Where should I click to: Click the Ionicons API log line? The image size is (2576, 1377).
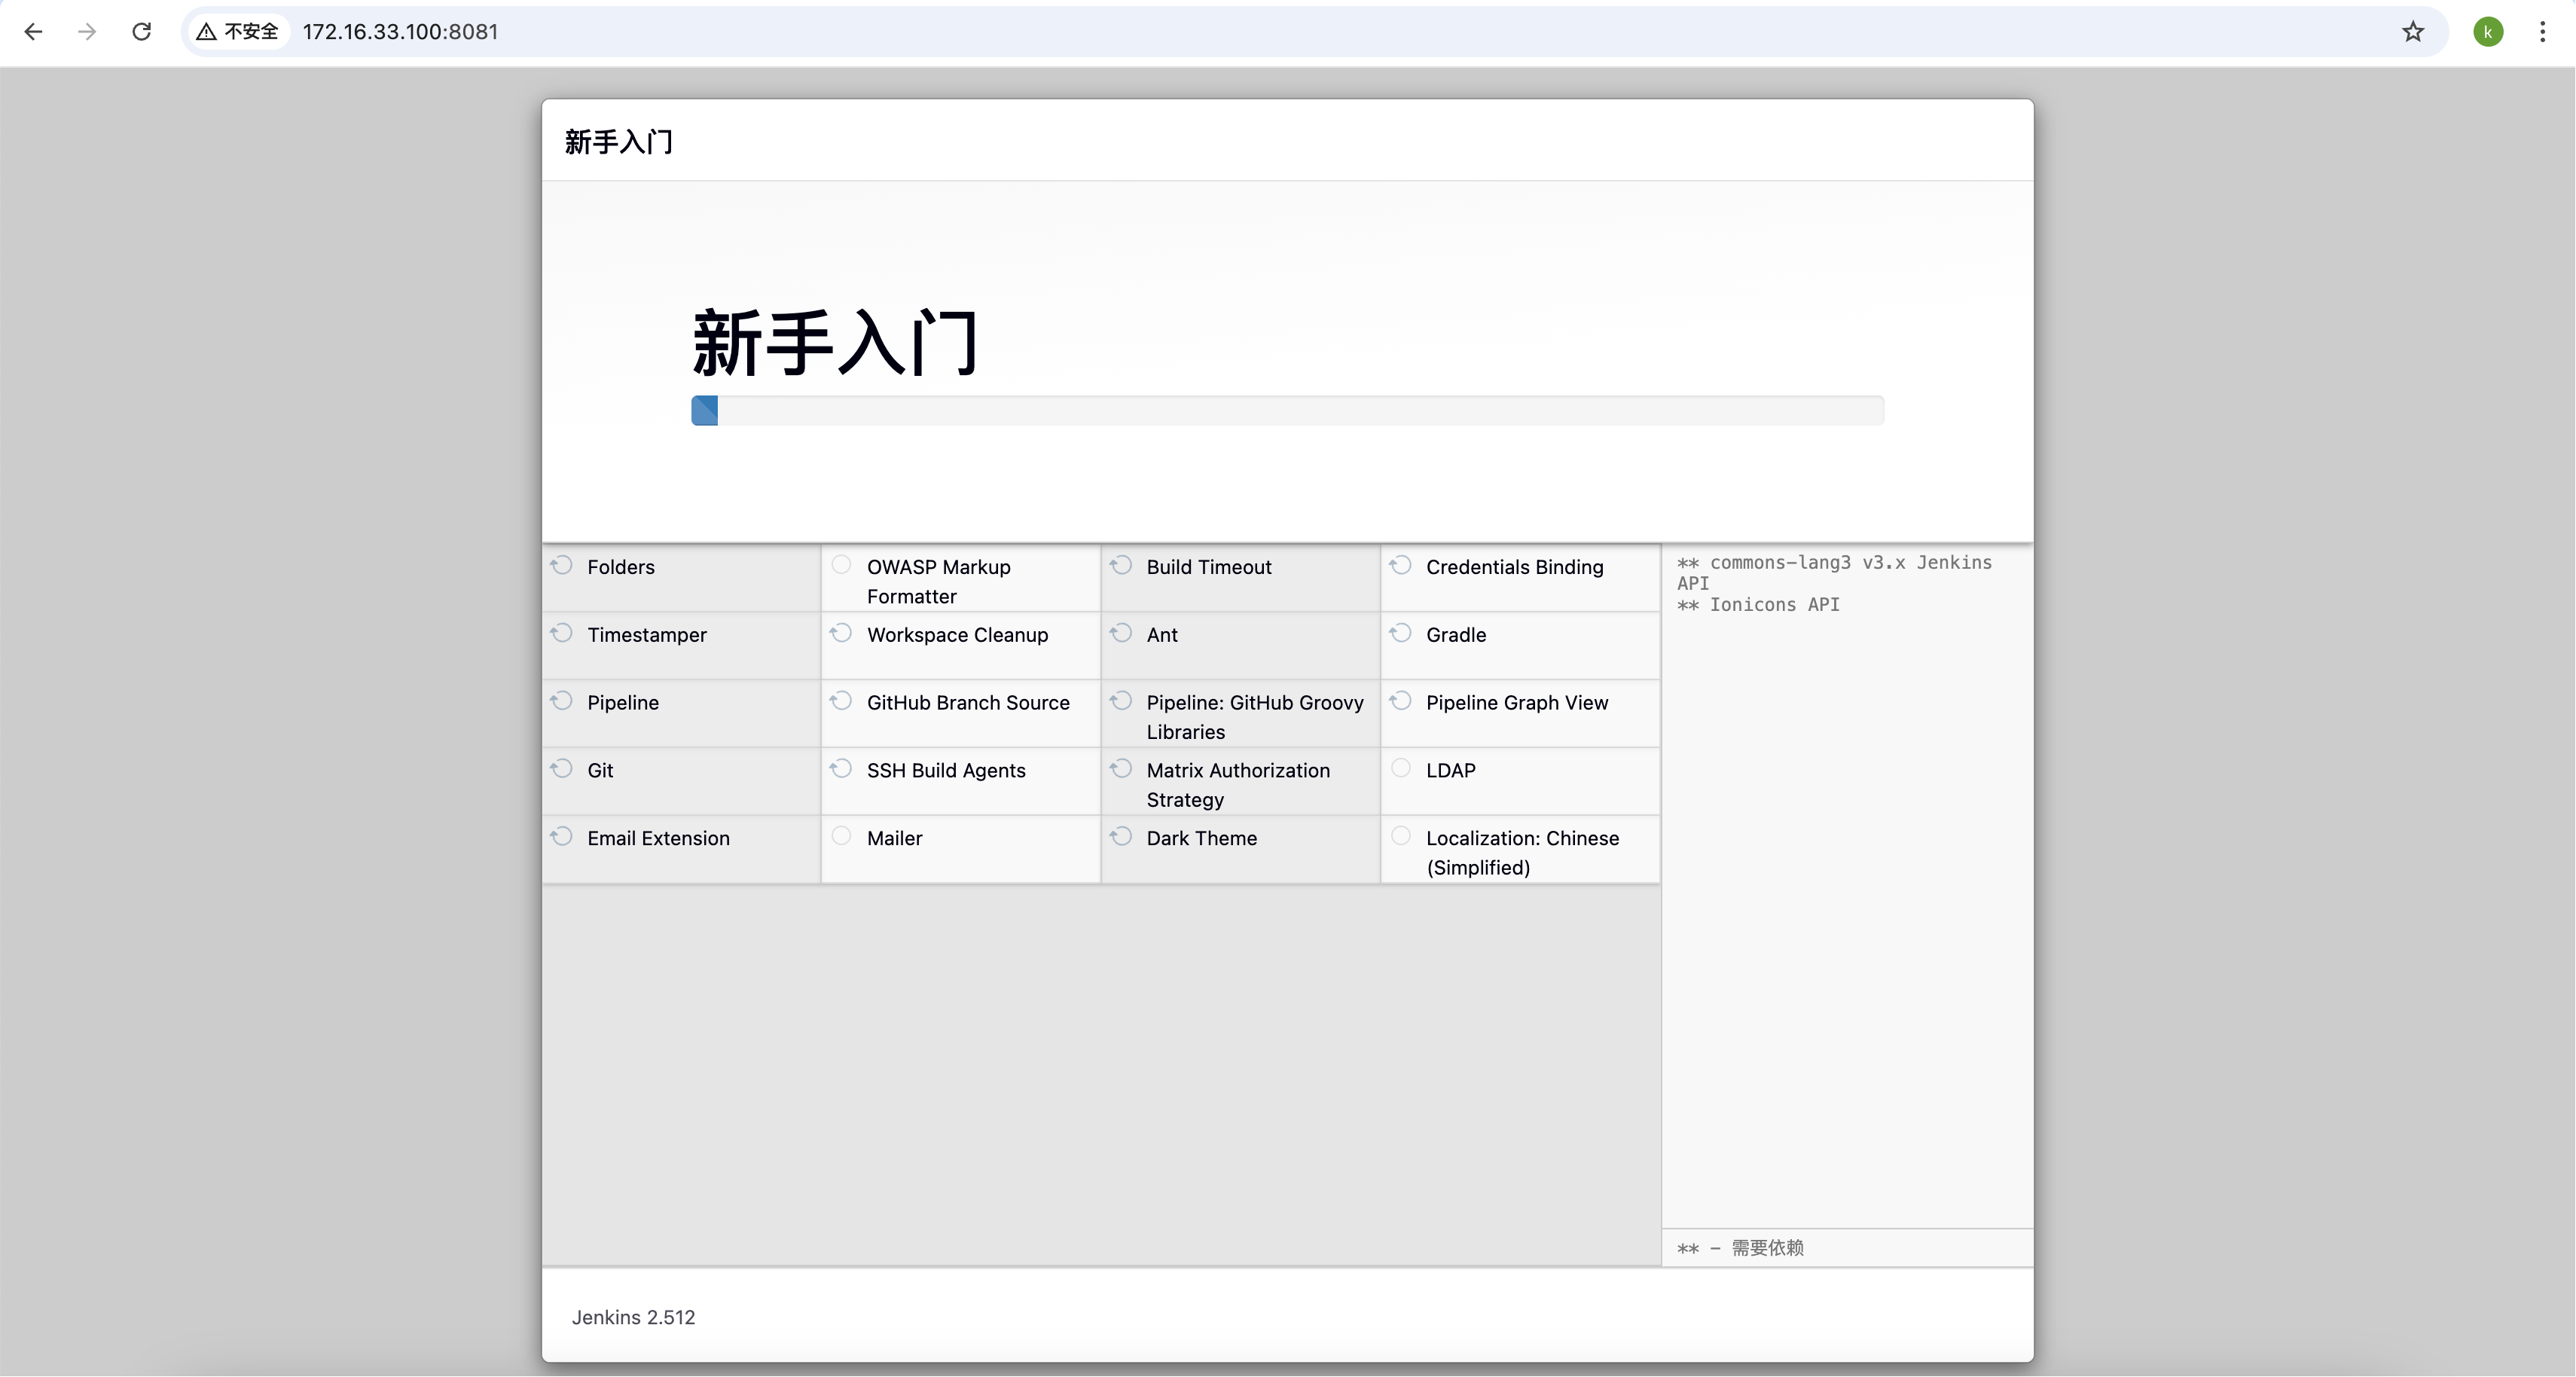pyautogui.click(x=1758, y=604)
